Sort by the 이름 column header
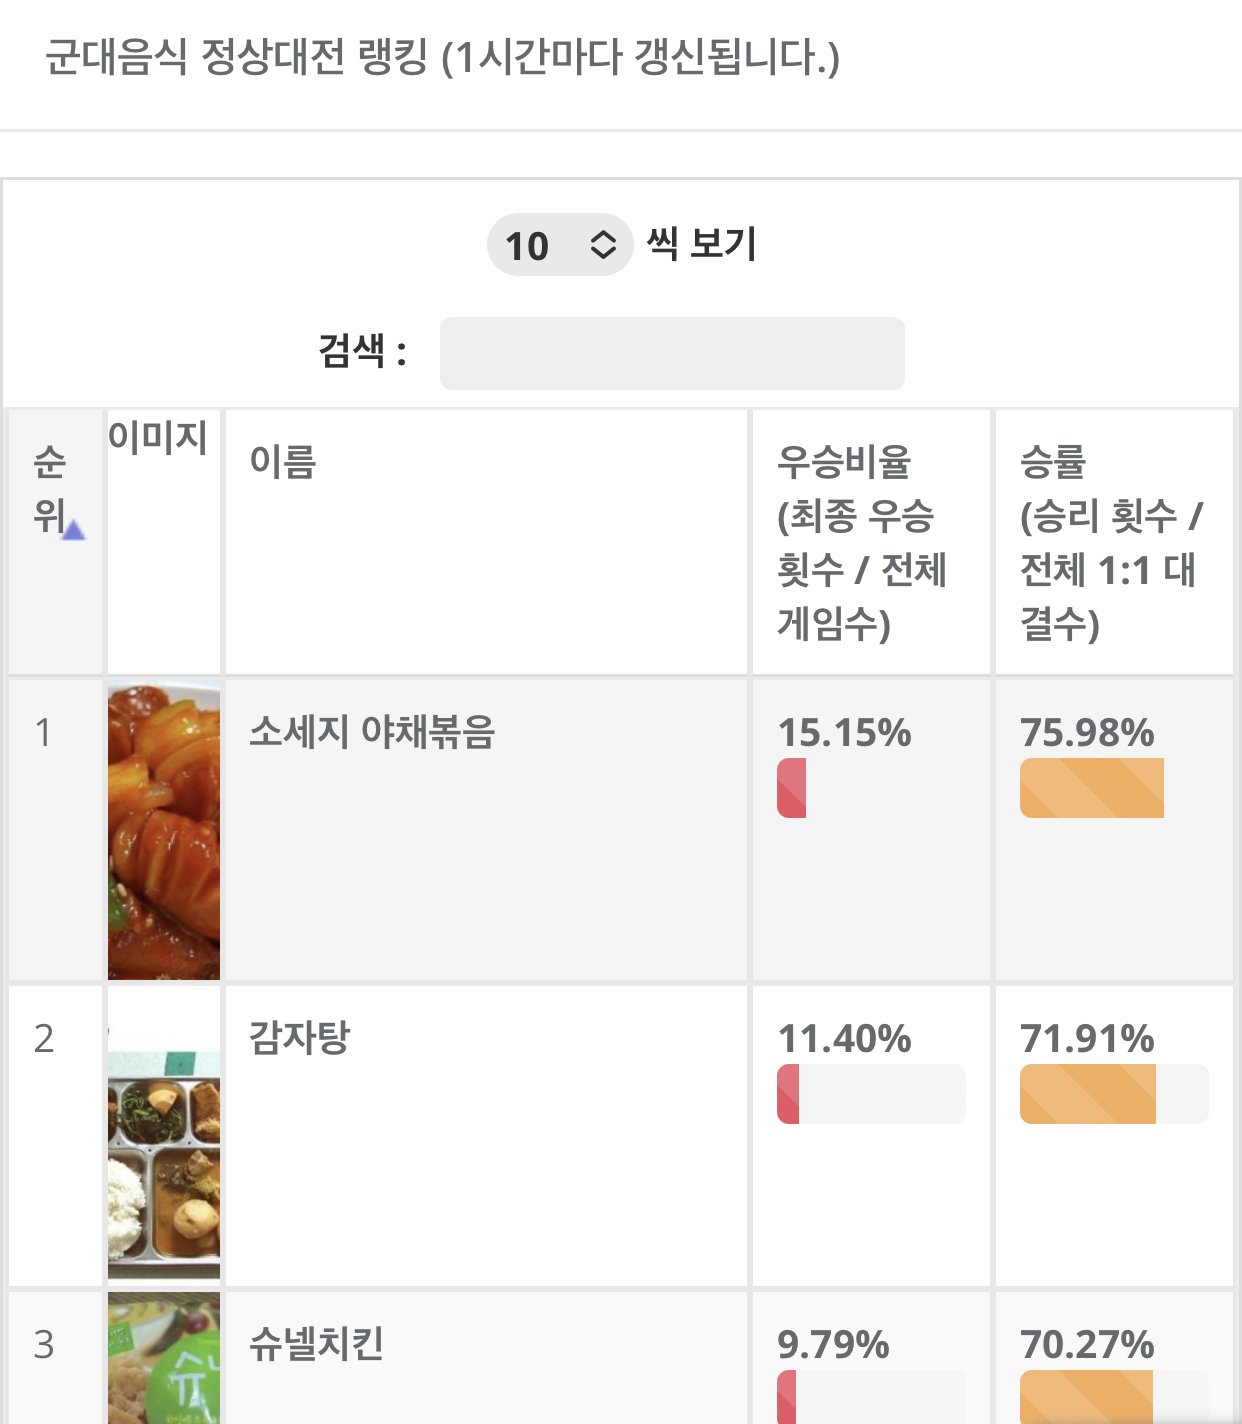Image resolution: width=1242 pixels, height=1424 pixels. [x=284, y=462]
